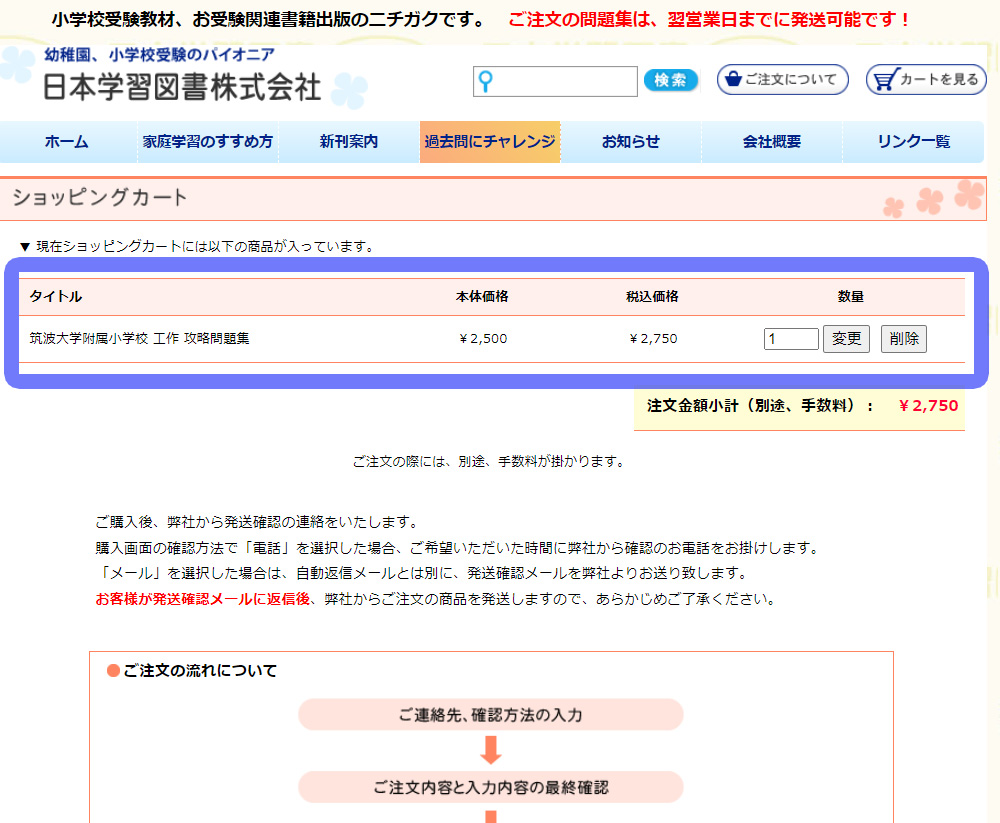Click the 数量 column header
The image size is (1000, 823).
coord(851,297)
